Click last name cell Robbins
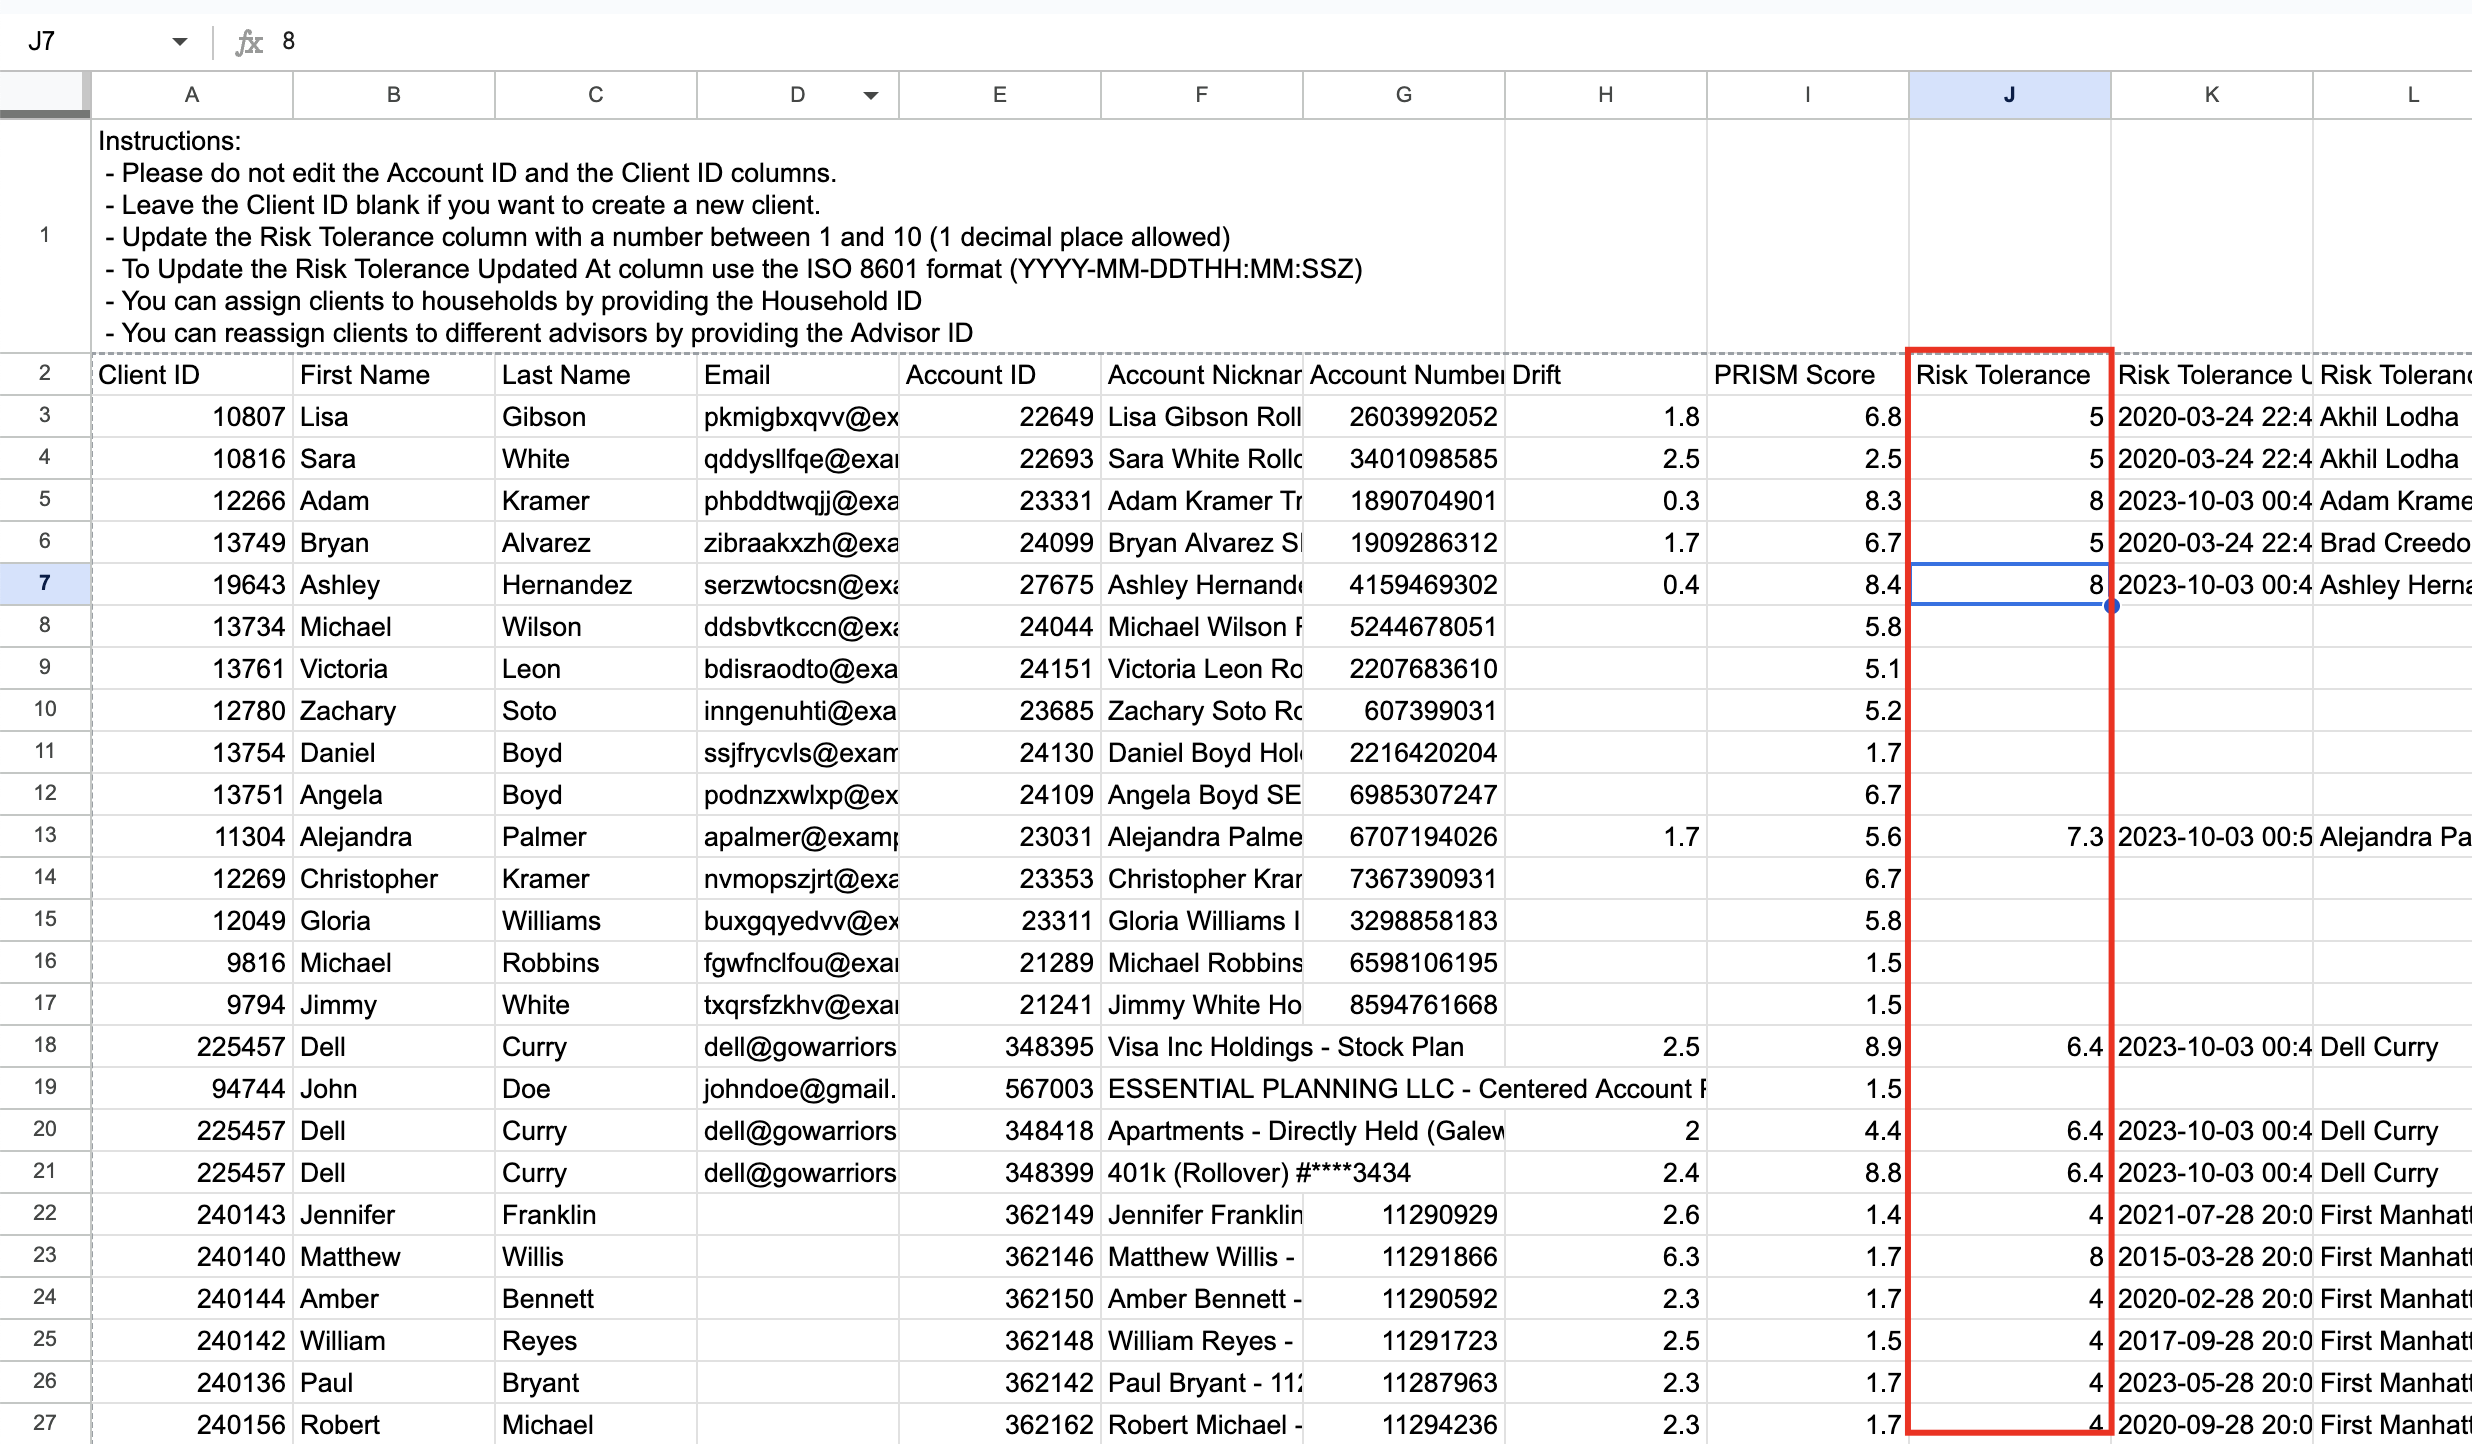This screenshot has height=1444, width=2472. click(x=596, y=963)
